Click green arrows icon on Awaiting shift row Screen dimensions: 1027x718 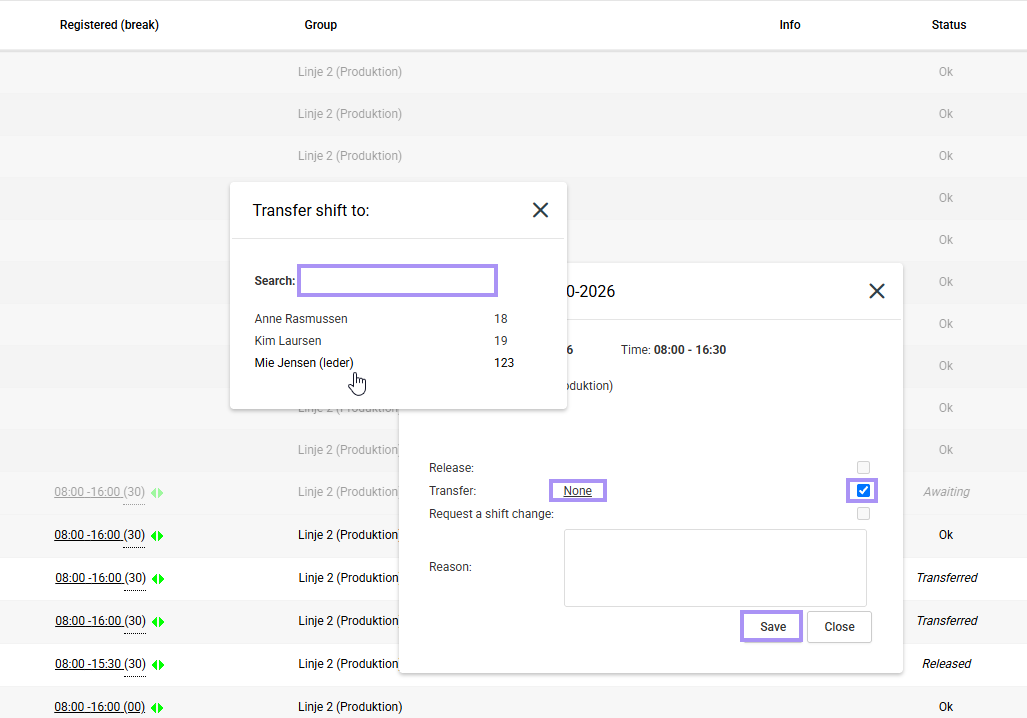coord(157,493)
